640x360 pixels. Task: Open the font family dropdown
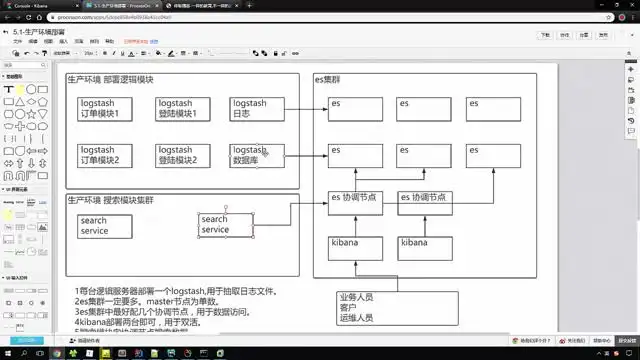coord(66,53)
